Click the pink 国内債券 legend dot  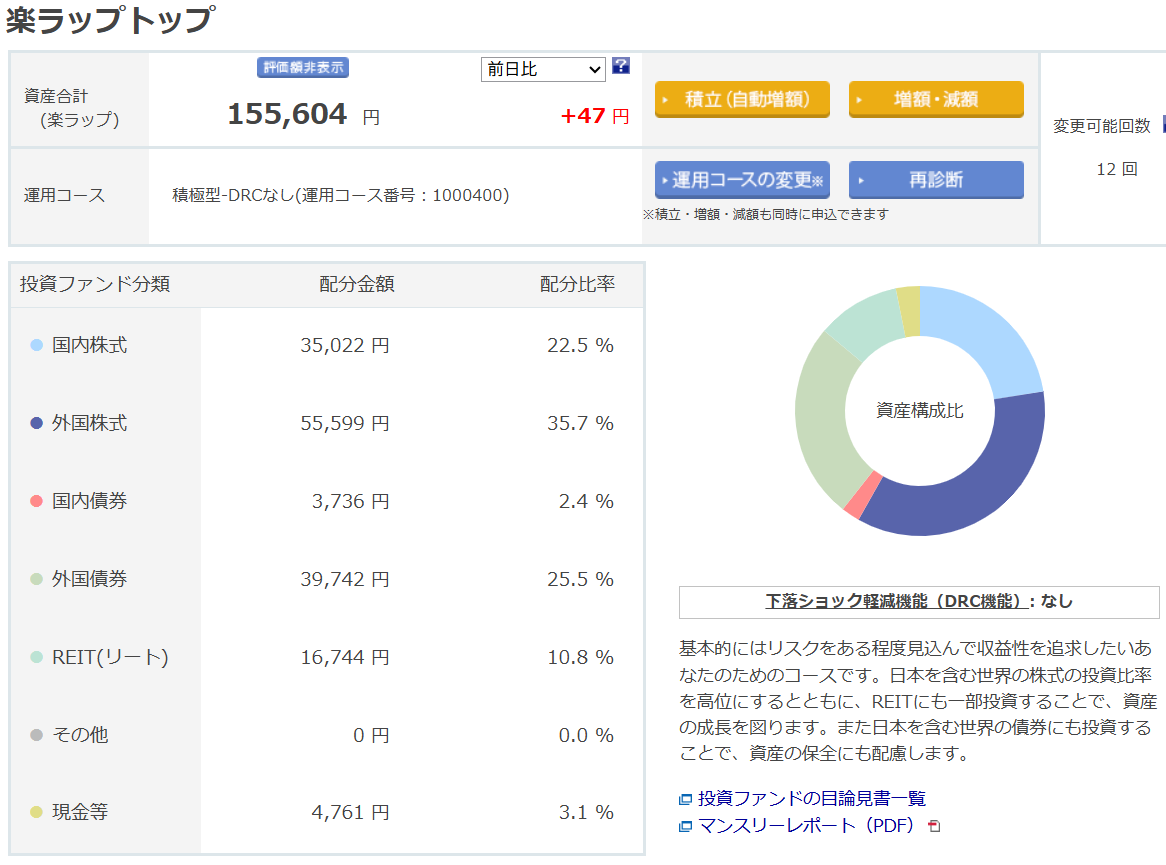tap(37, 501)
